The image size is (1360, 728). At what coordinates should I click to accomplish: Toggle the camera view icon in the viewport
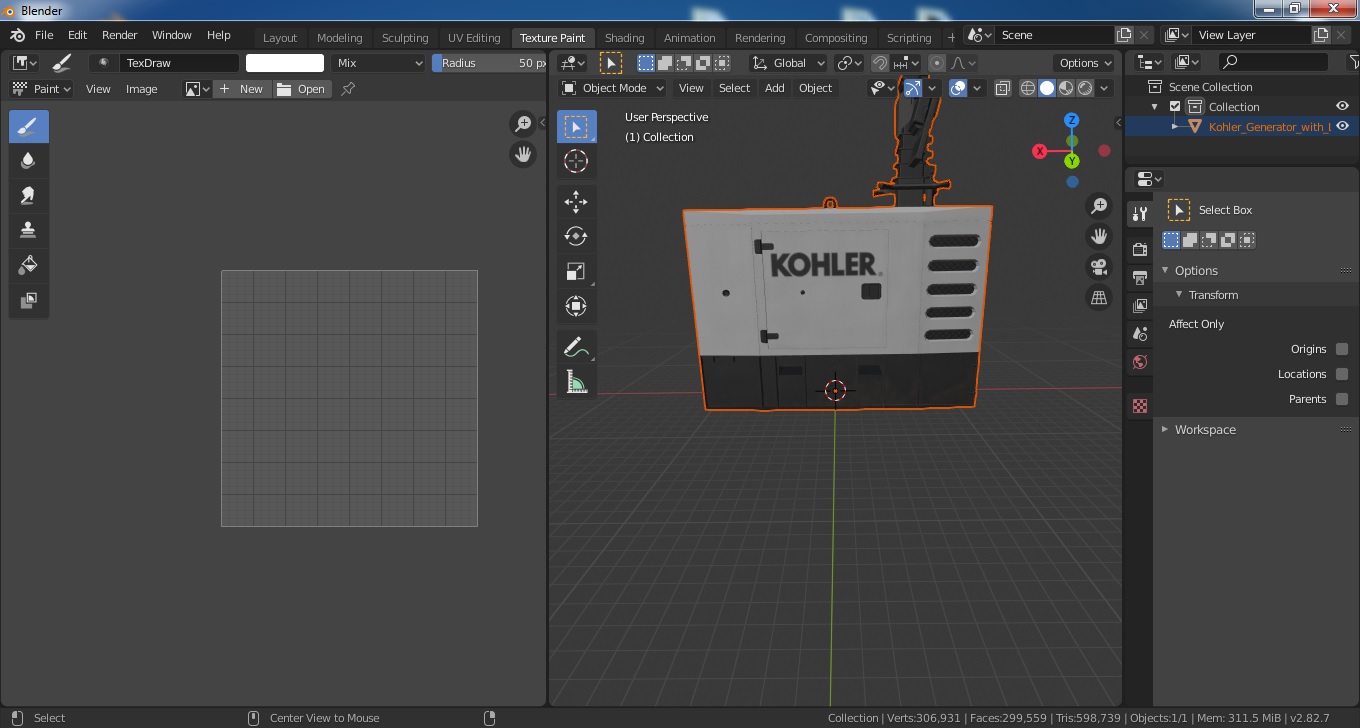(x=1099, y=267)
